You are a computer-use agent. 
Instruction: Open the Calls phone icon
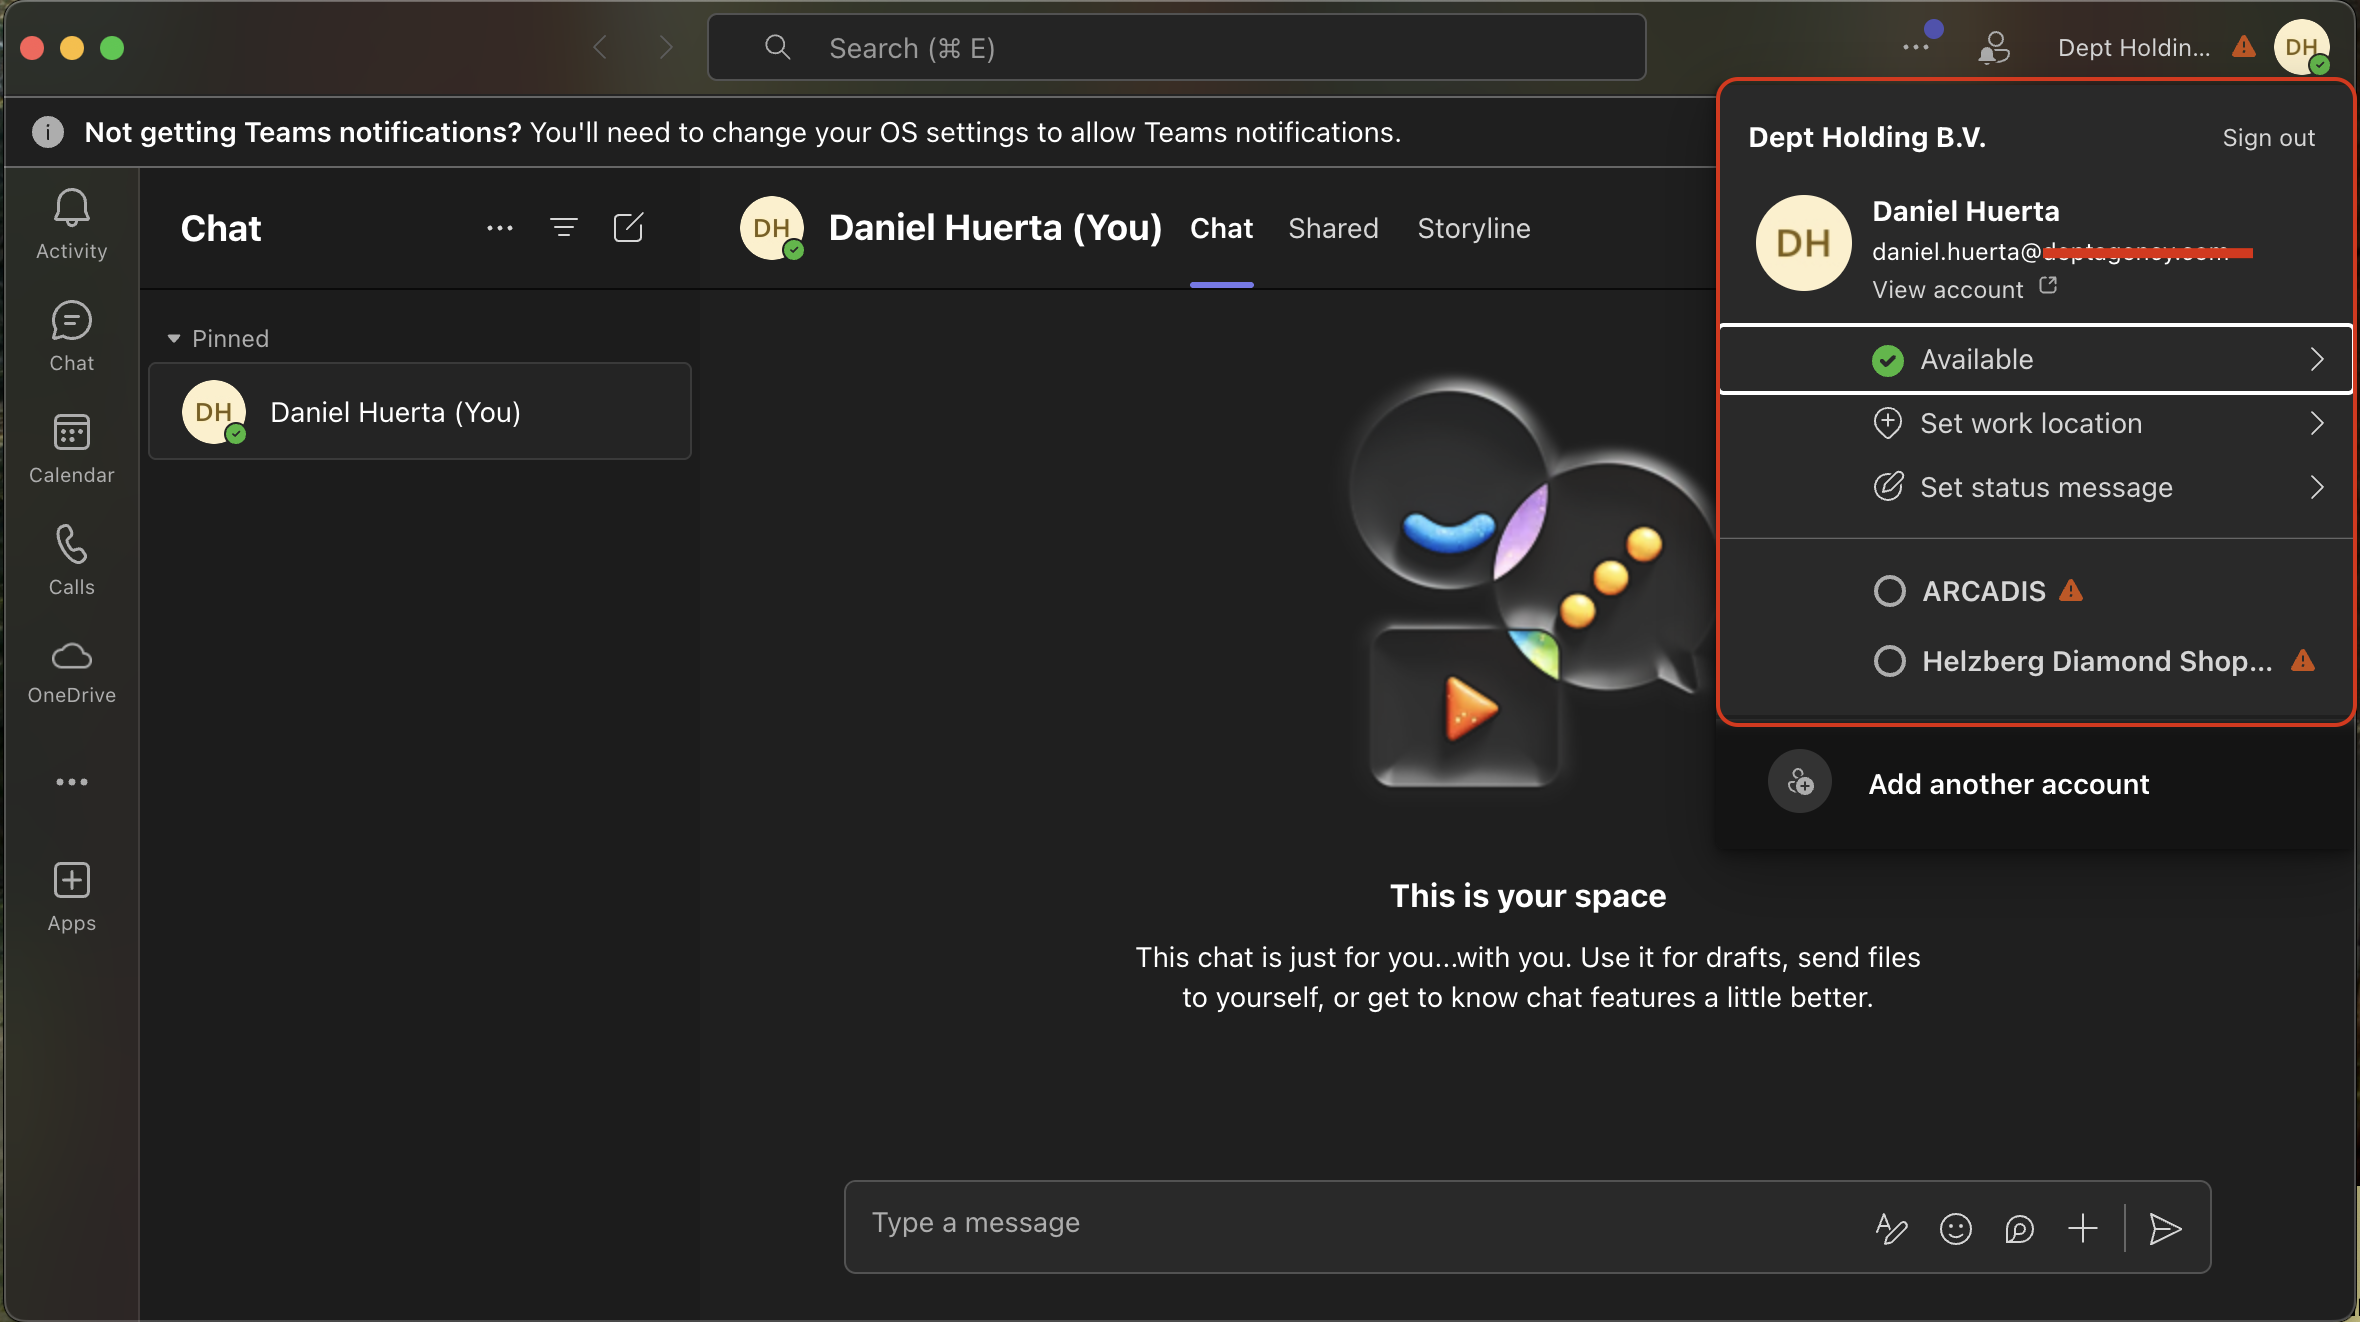coord(71,561)
